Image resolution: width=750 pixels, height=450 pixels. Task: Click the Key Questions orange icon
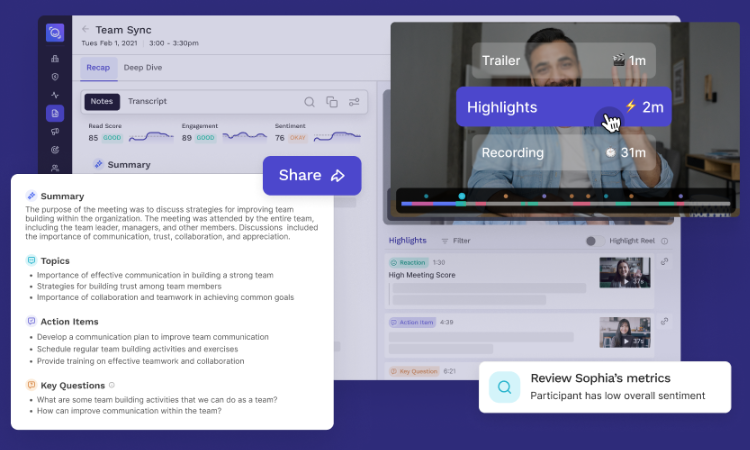pyautogui.click(x=31, y=384)
